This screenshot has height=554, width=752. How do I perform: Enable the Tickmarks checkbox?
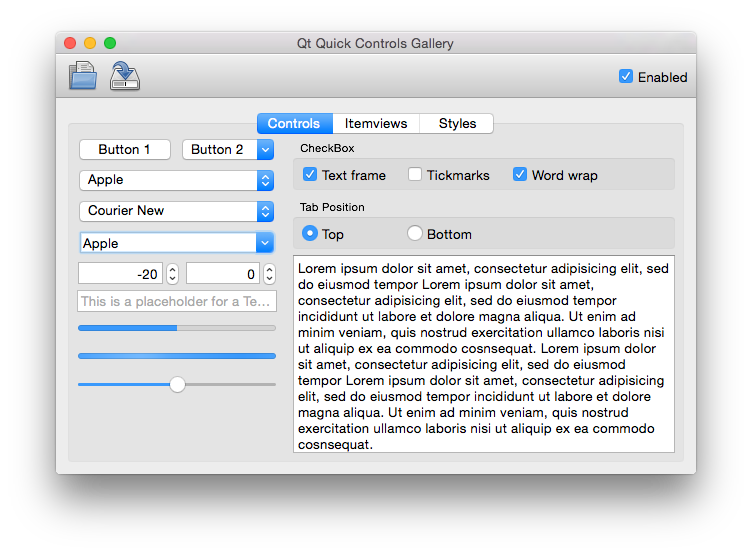tap(415, 175)
